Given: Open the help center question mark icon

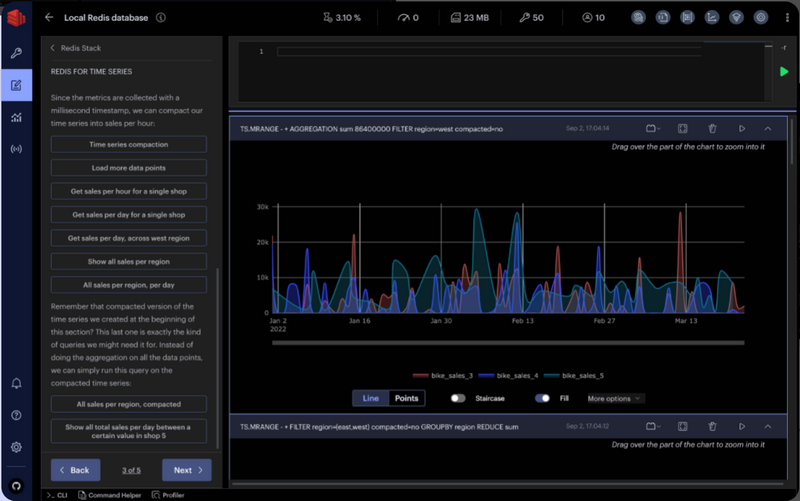Looking at the screenshot, I should pos(16,415).
